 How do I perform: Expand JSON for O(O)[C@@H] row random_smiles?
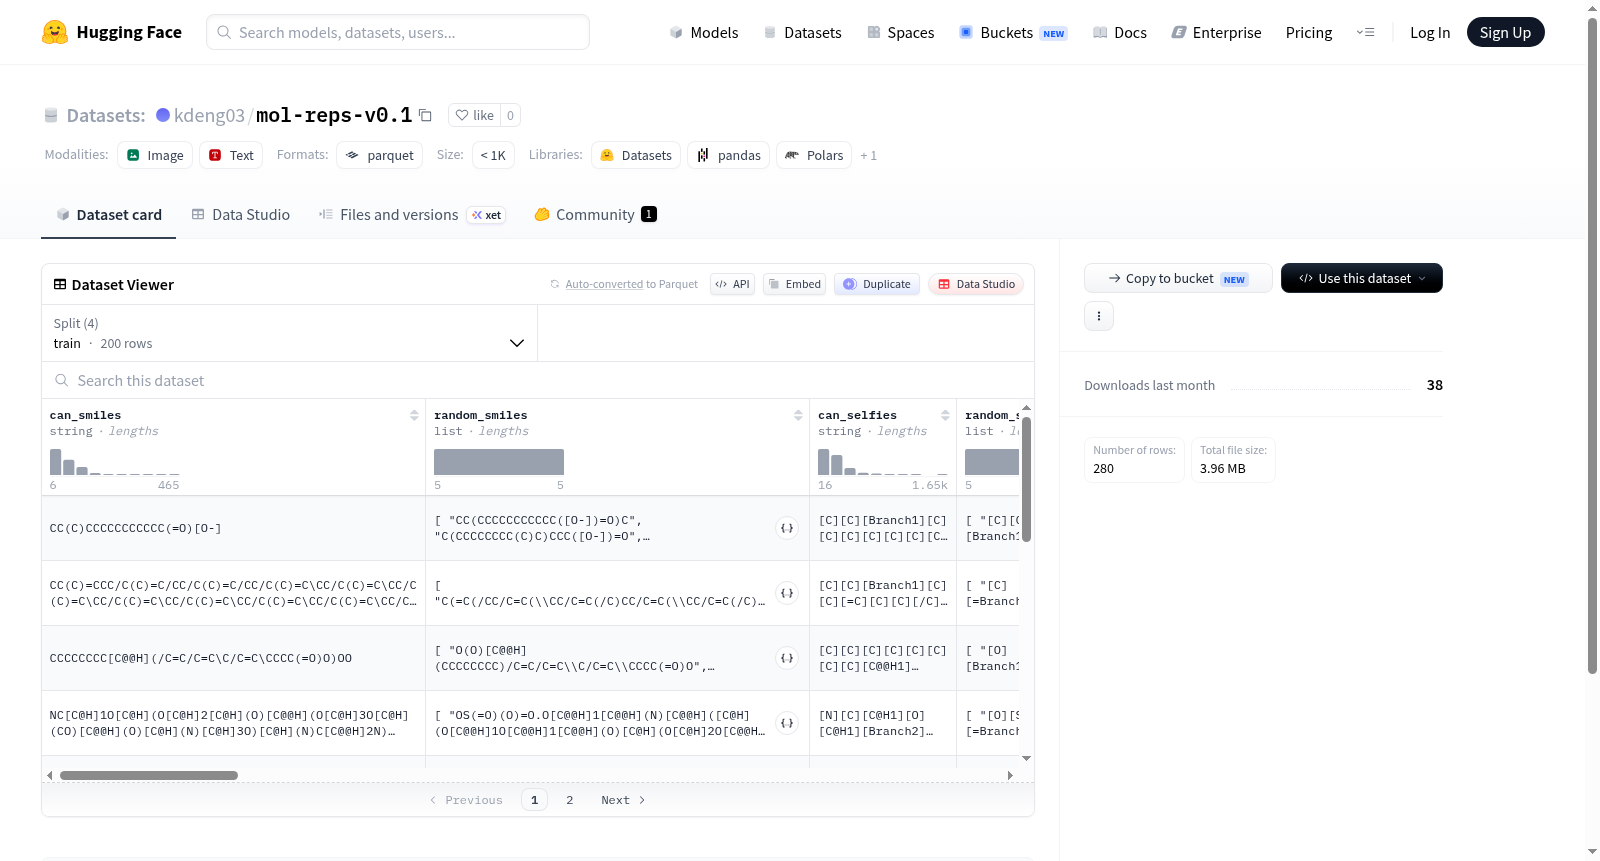[787, 658]
